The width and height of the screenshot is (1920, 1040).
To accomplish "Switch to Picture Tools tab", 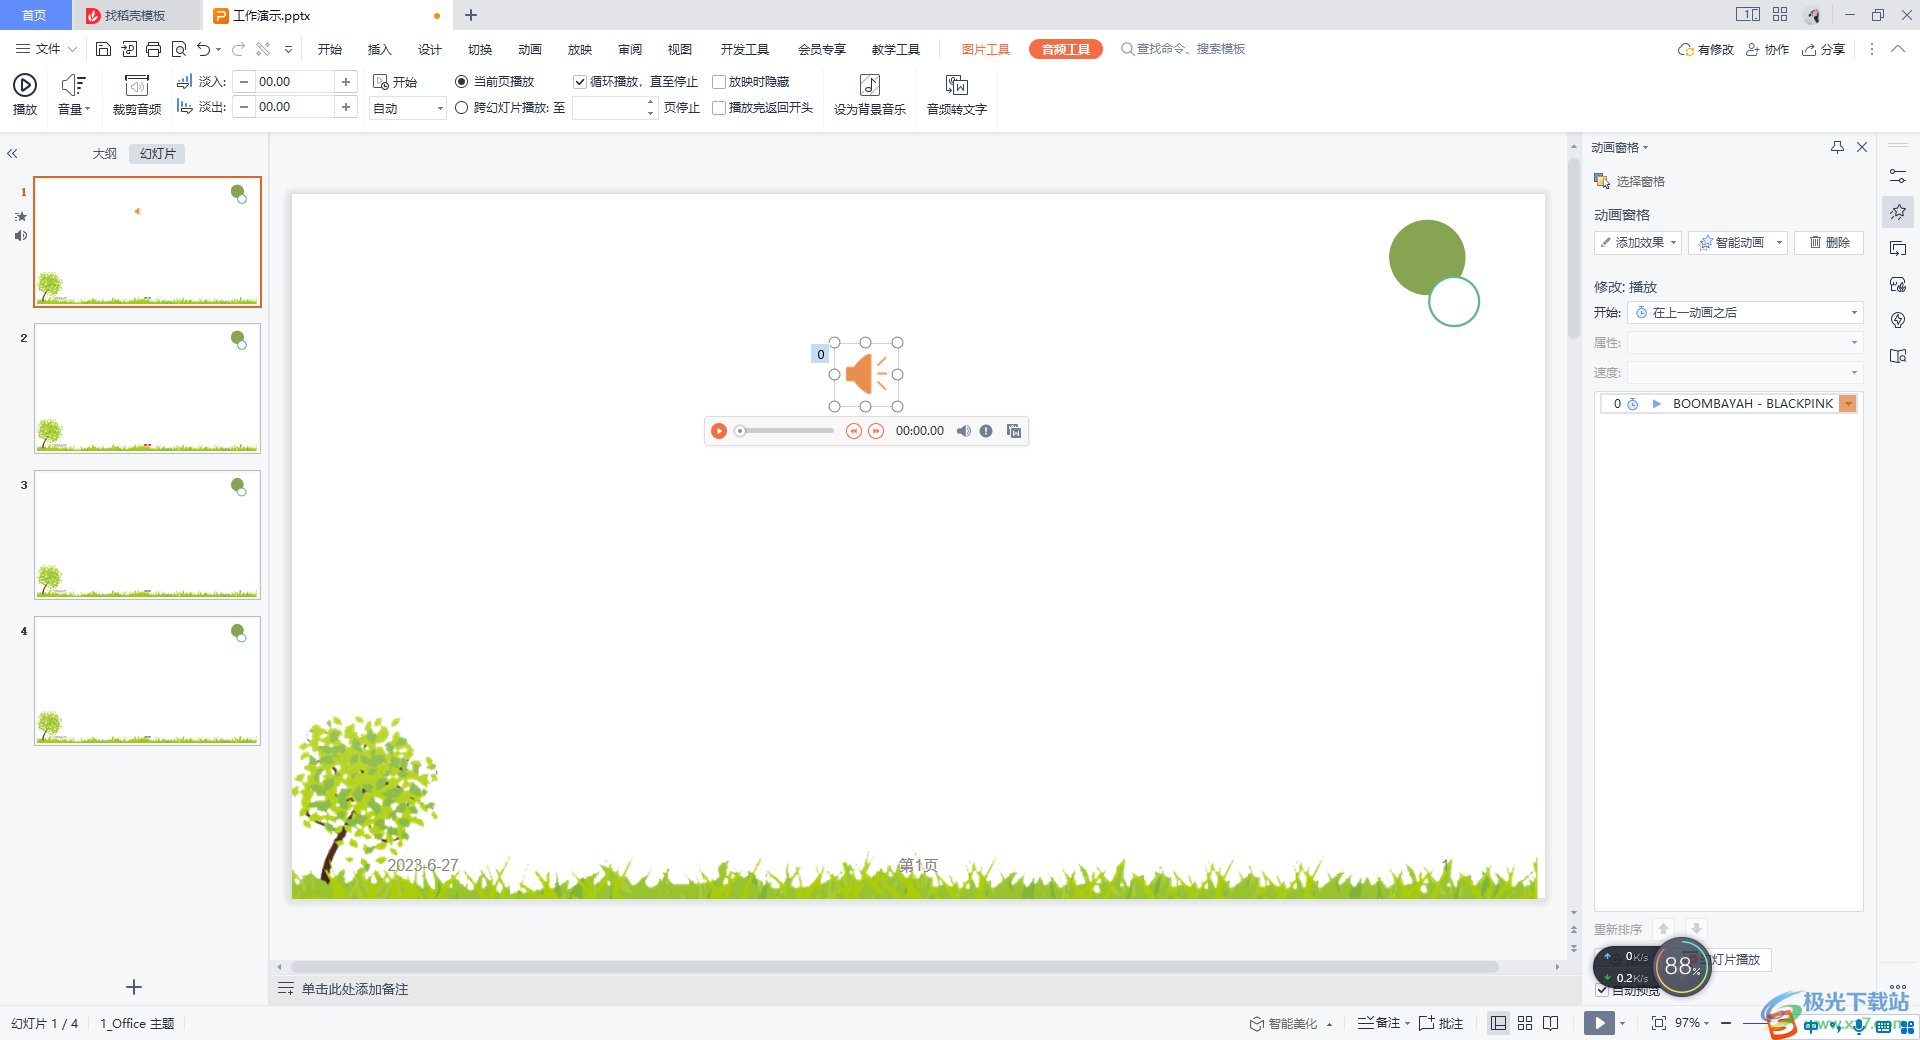I will [986, 49].
